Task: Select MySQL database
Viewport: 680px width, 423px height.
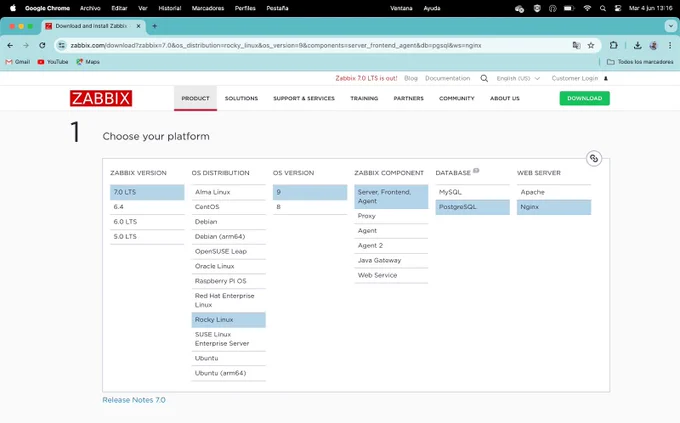Action: tap(472, 192)
